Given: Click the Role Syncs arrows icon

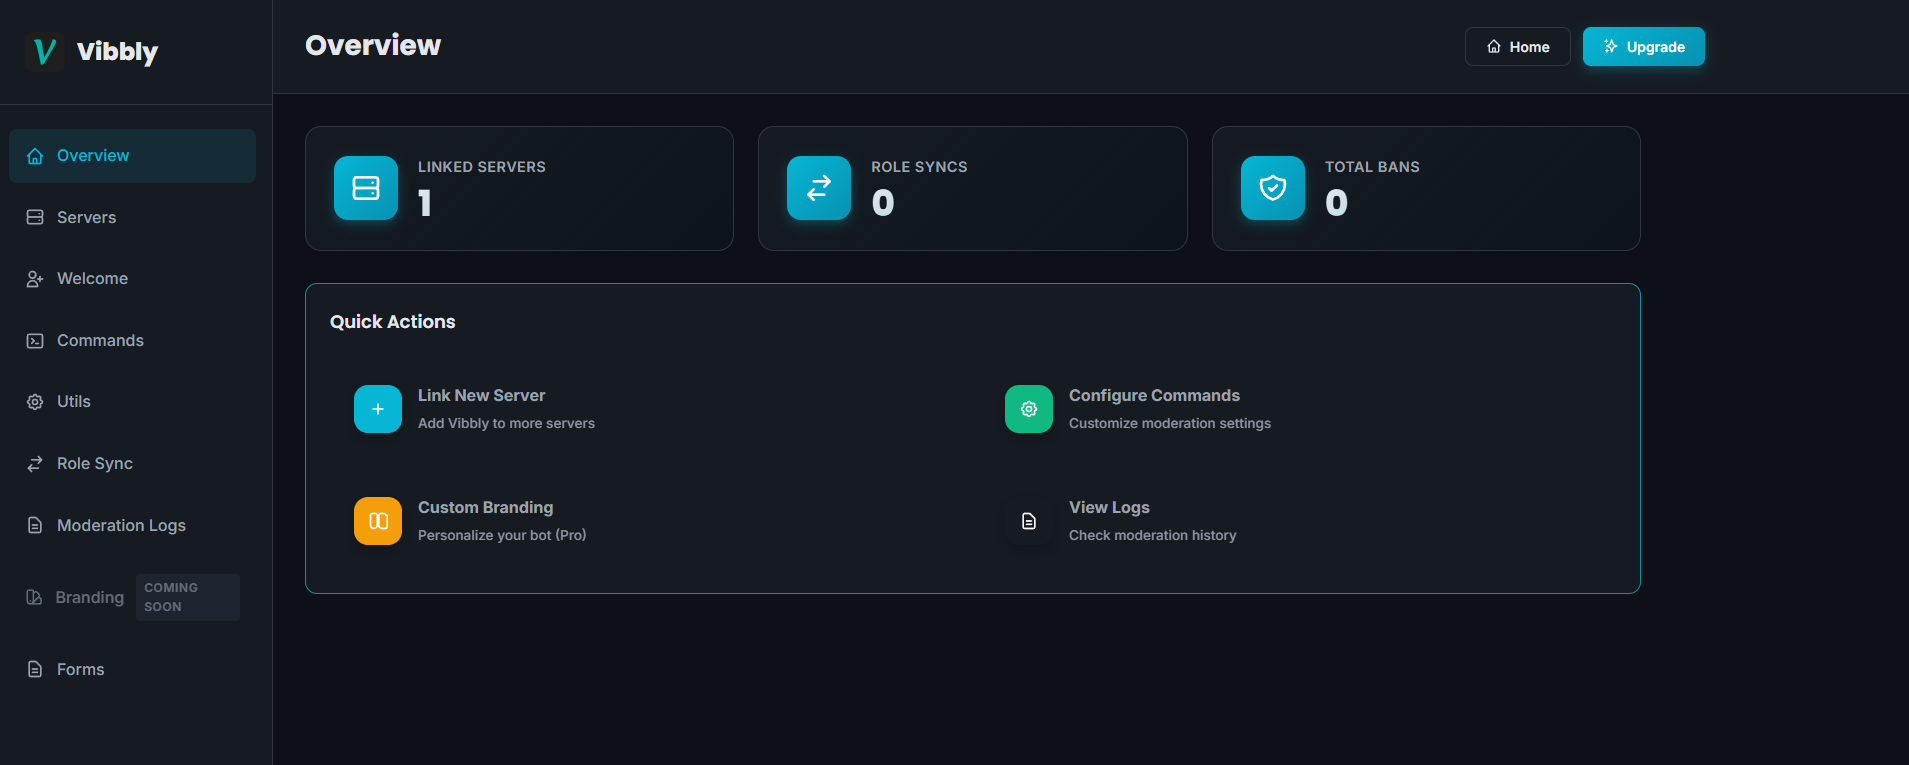Looking at the screenshot, I should pyautogui.click(x=819, y=188).
